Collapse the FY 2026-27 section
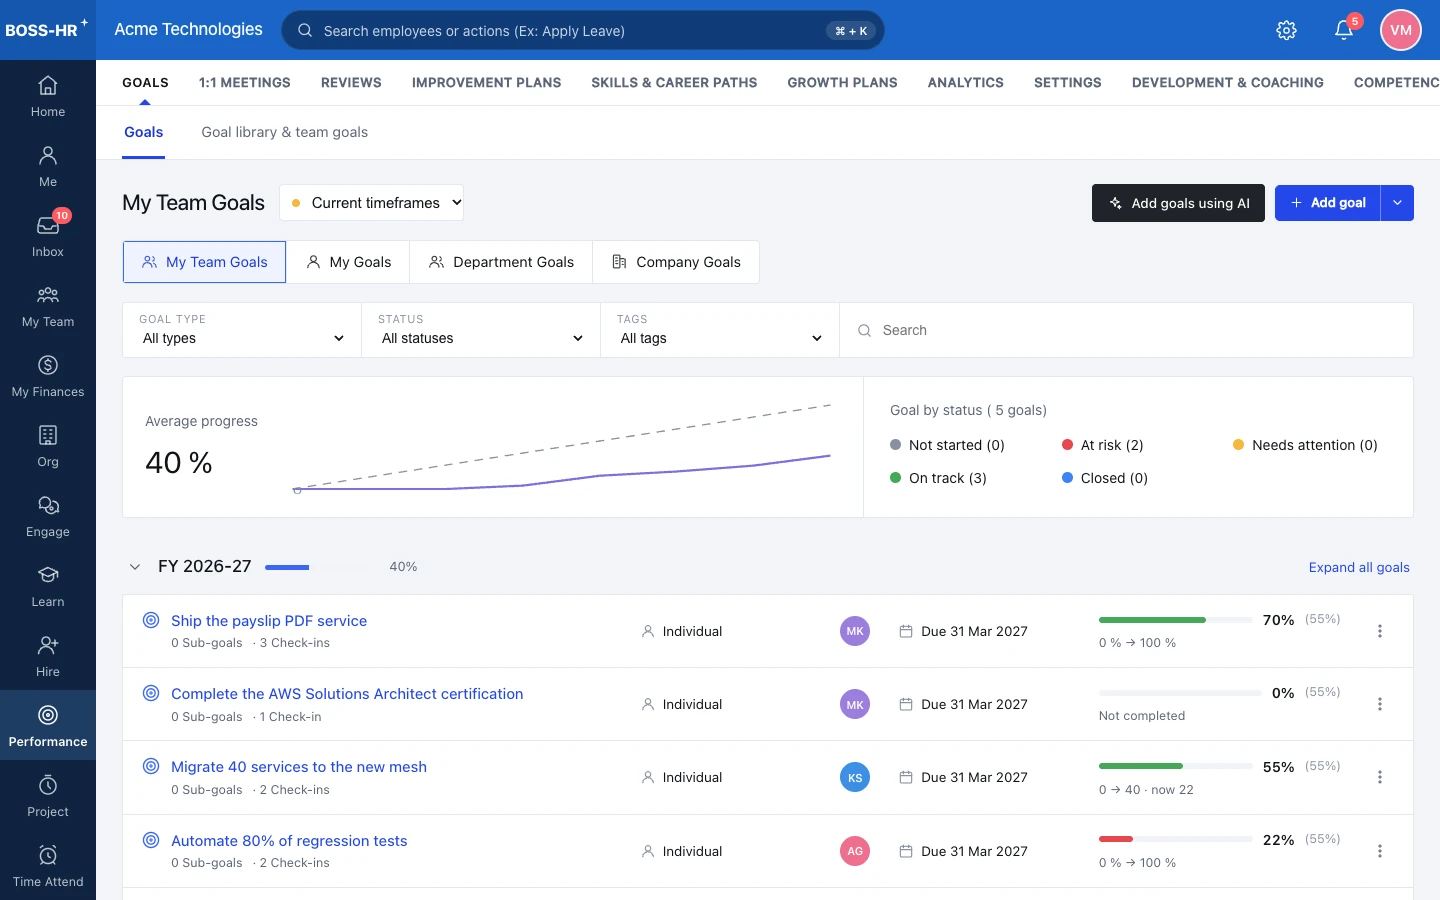The width and height of the screenshot is (1440, 900). [x=135, y=567]
